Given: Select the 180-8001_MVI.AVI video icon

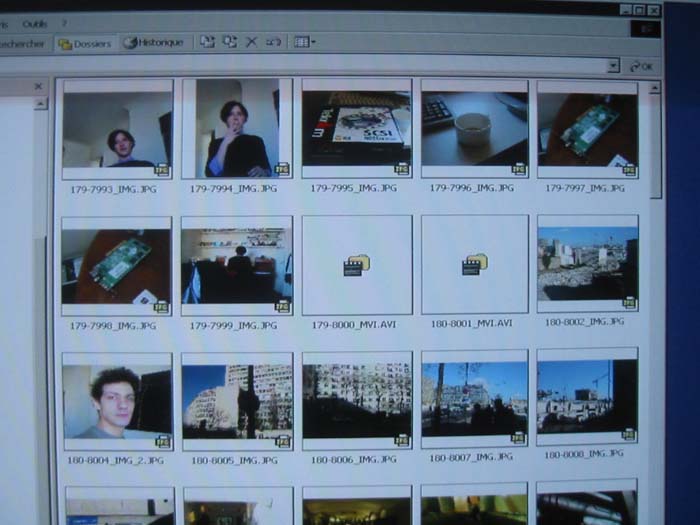Looking at the screenshot, I should pyautogui.click(x=475, y=264).
